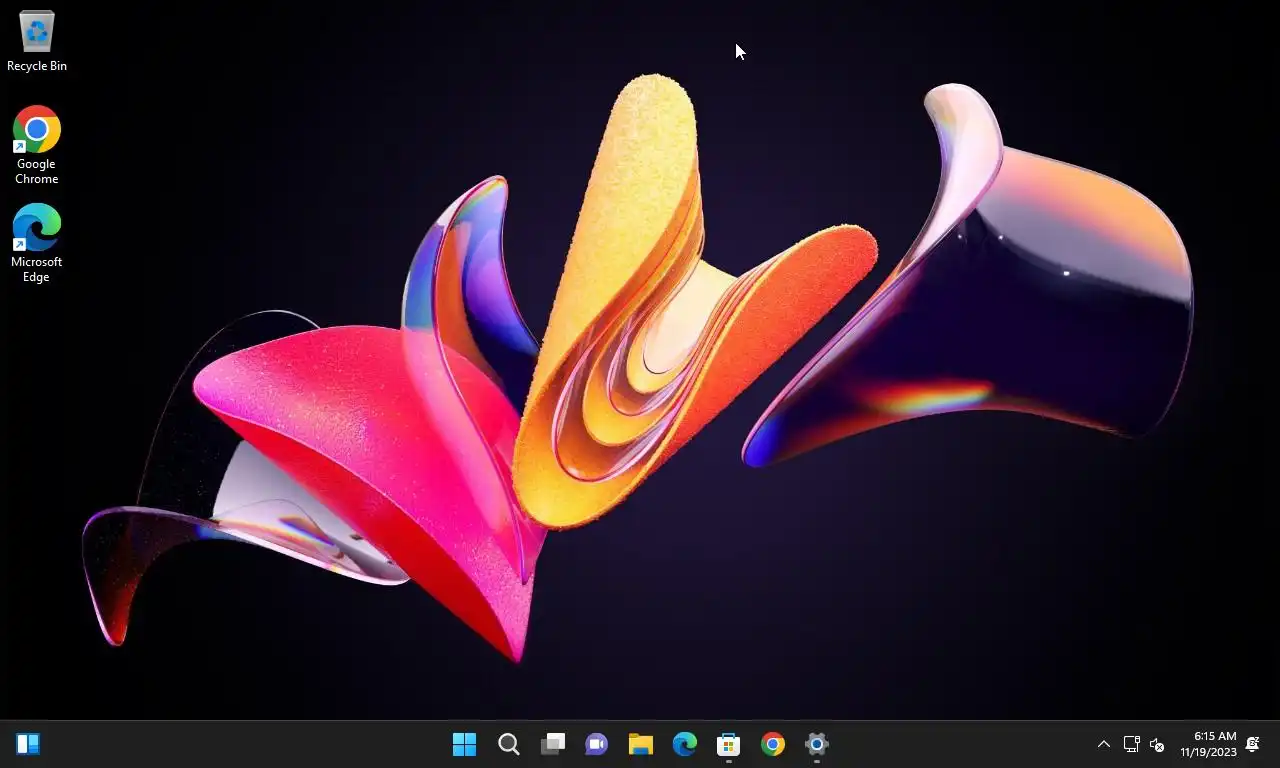Open the Widgets panel from taskbar

click(x=28, y=744)
